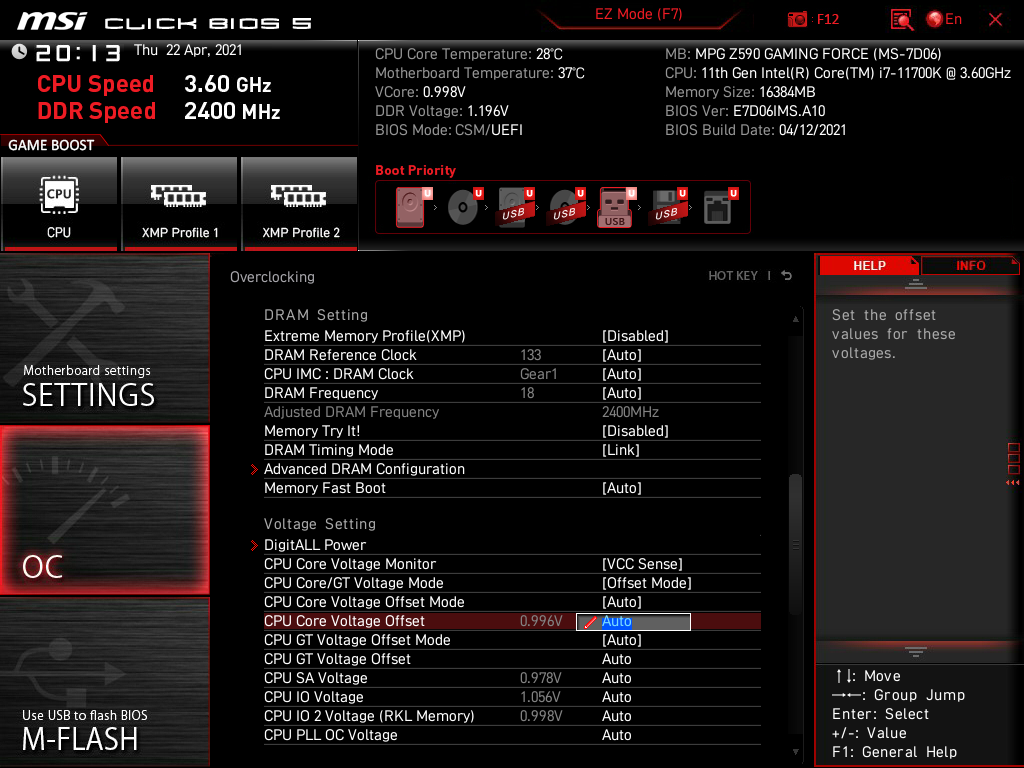This screenshot has width=1024, height=768.
Task: Click the Overclocking list scrollbar thumb
Action: pyautogui.click(x=795, y=543)
